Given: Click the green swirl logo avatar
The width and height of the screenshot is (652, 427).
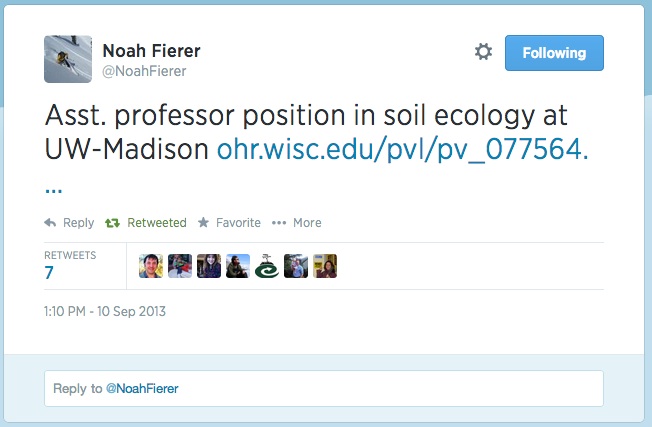Looking at the screenshot, I should [x=267, y=266].
